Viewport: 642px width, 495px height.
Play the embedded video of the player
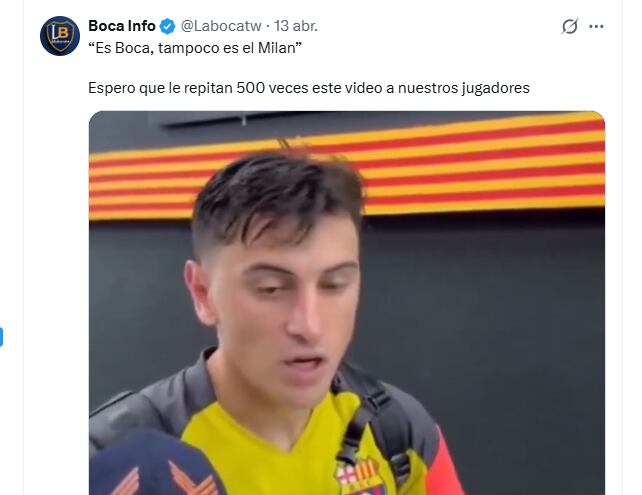pyautogui.click(x=347, y=303)
